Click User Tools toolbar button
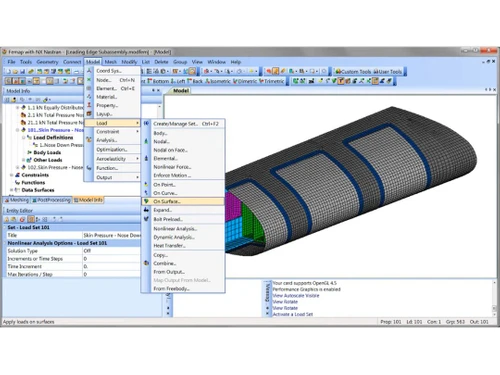Screen dimensions: 500x375 coord(388,71)
